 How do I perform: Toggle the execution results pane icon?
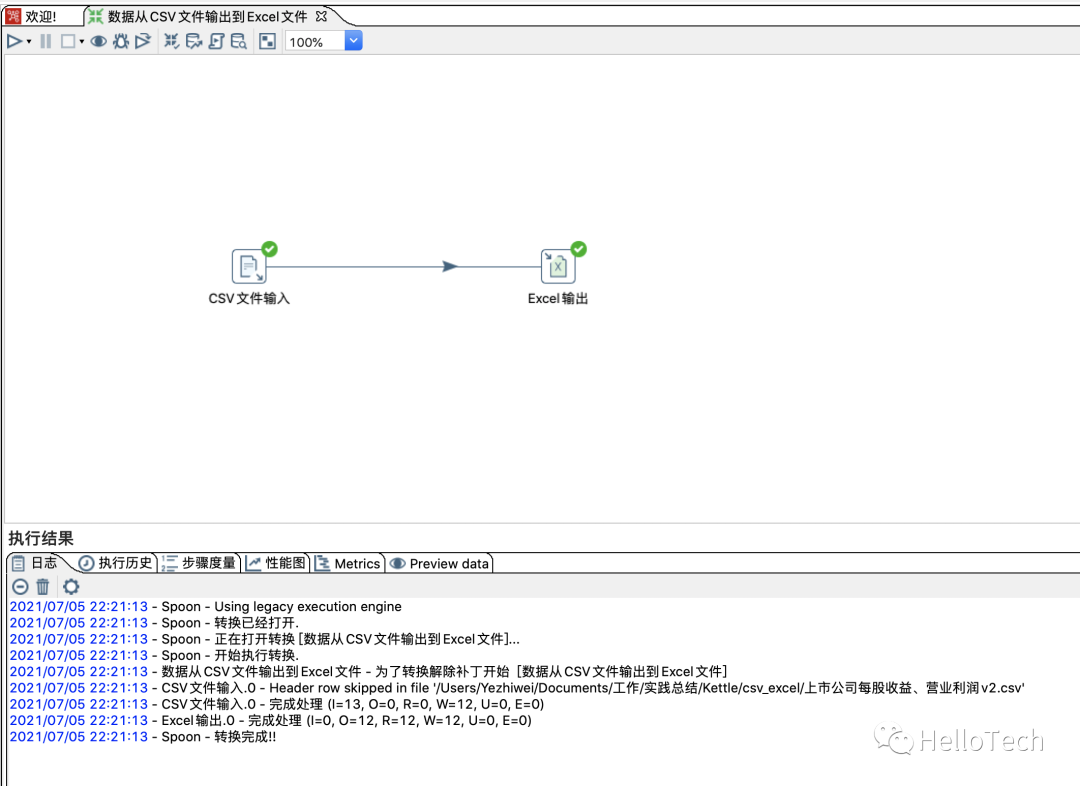pyautogui.click(x=267, y=41)
